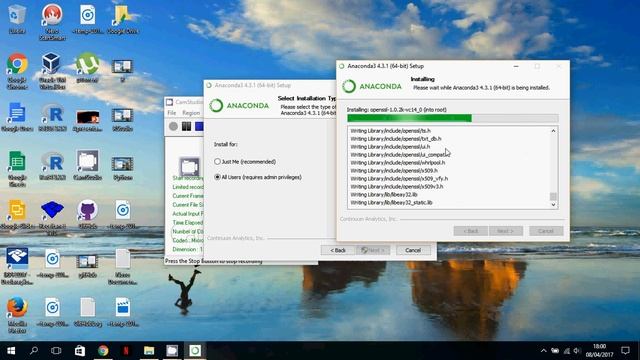The image size is (640, 360).
Task: Click log row 'Writing Library/include/openssl/ts.h'
Action: 391,131
